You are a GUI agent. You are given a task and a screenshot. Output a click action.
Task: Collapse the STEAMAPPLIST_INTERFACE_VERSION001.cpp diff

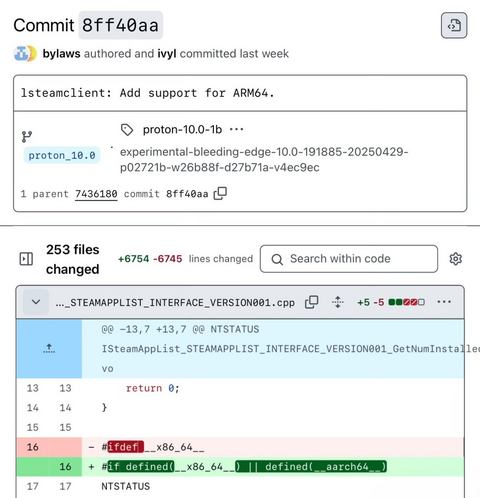(x=36, y=302)
